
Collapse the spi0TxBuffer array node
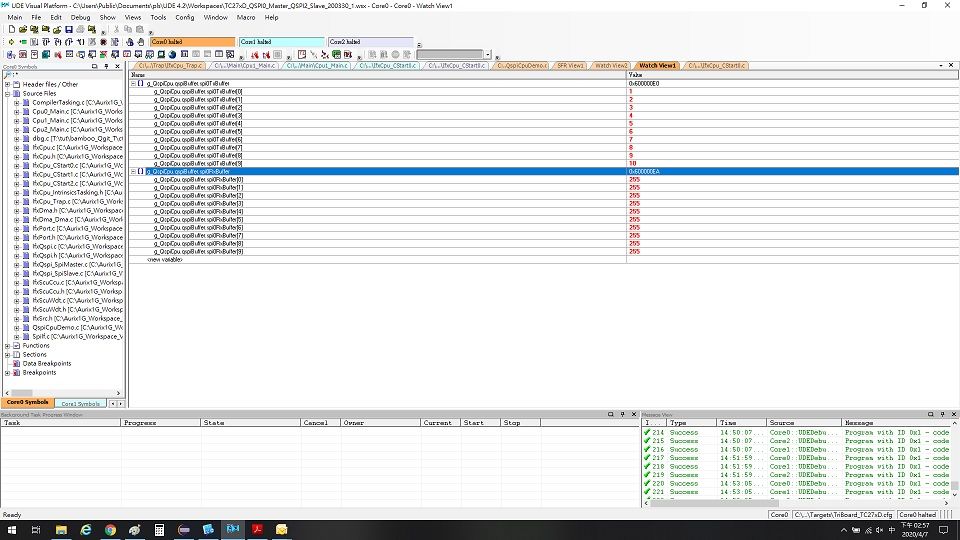click(x=134, y=84)
